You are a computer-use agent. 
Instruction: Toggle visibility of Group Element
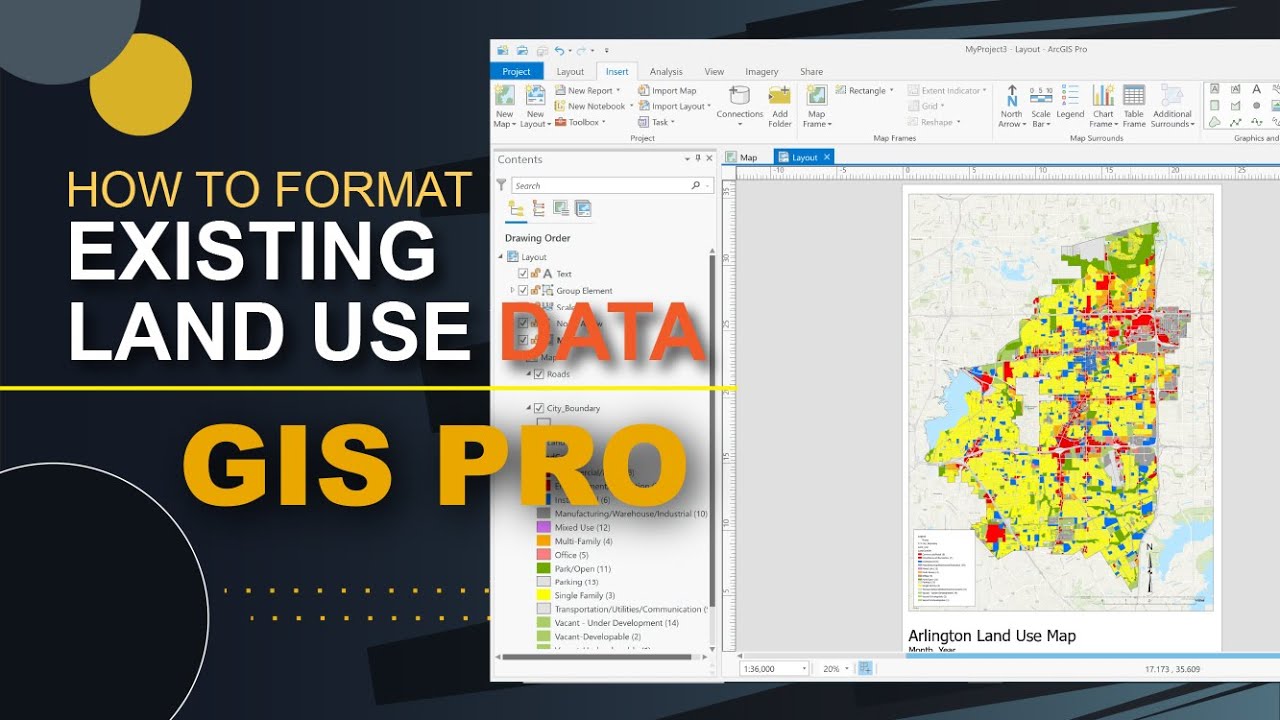(523, 290)
